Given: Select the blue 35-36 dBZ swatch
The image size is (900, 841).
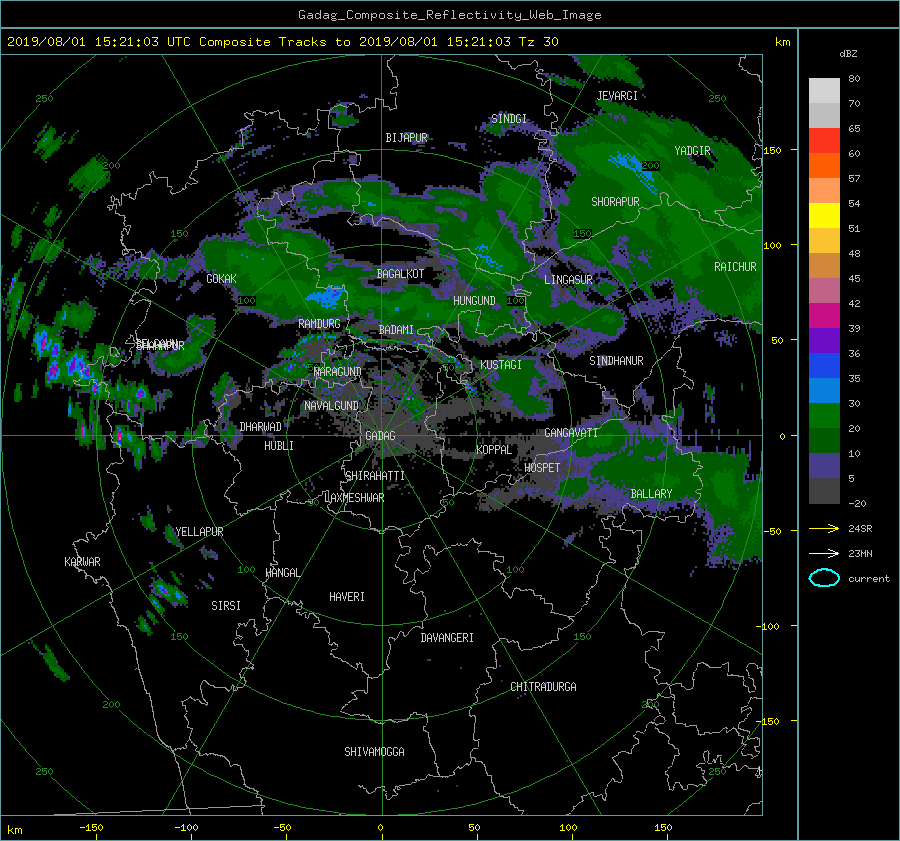Looking at the screenshot, I should [x=824, y=366].
